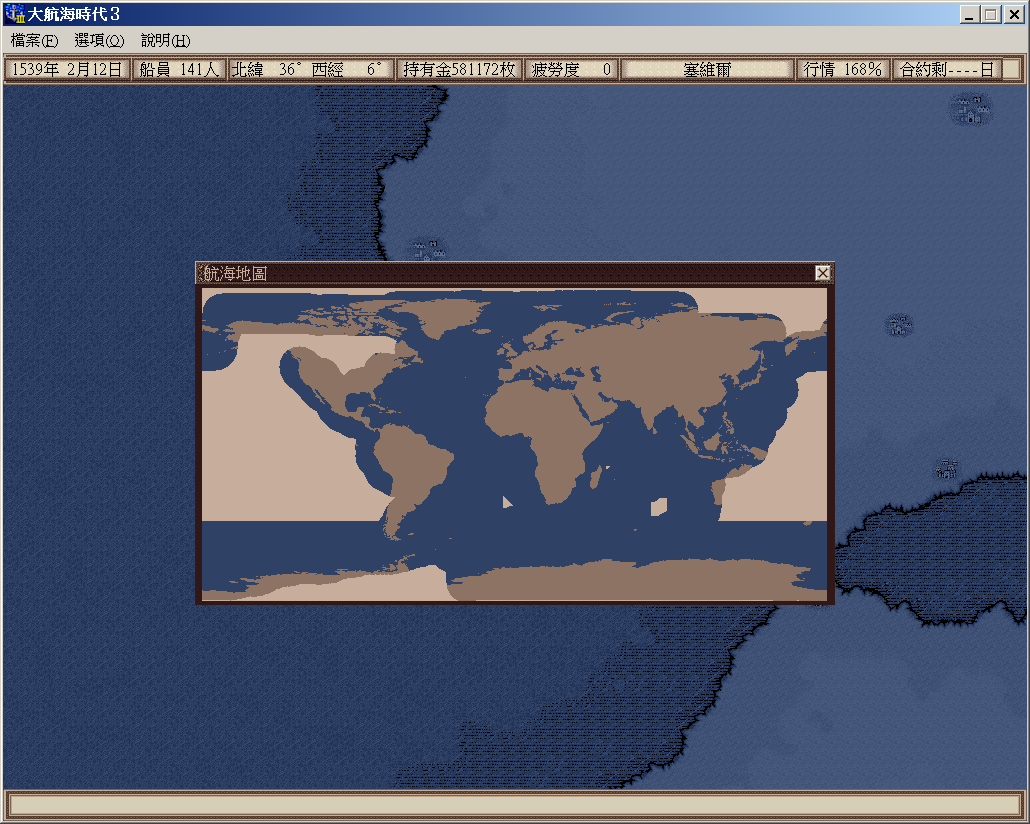The width and height of the screenshot is (1030, 824).
Task: Close the 航海地圖 nautical map window
Action: (x=822, y=273)
